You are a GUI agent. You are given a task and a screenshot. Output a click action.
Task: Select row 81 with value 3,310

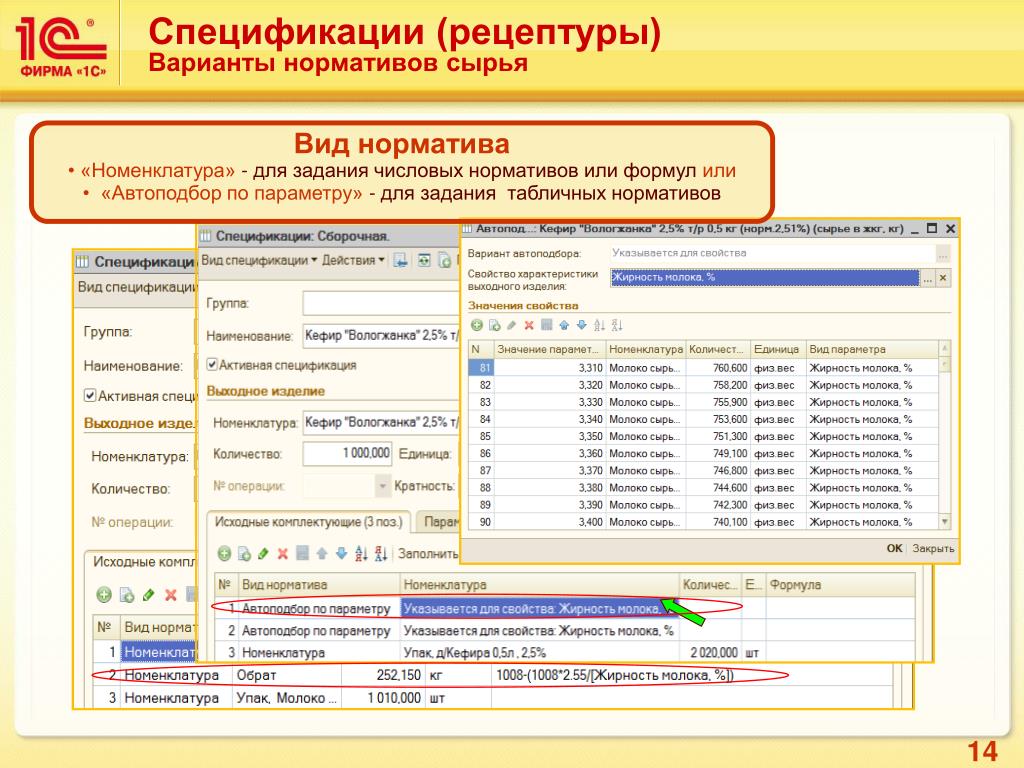(x=703, y=368)
